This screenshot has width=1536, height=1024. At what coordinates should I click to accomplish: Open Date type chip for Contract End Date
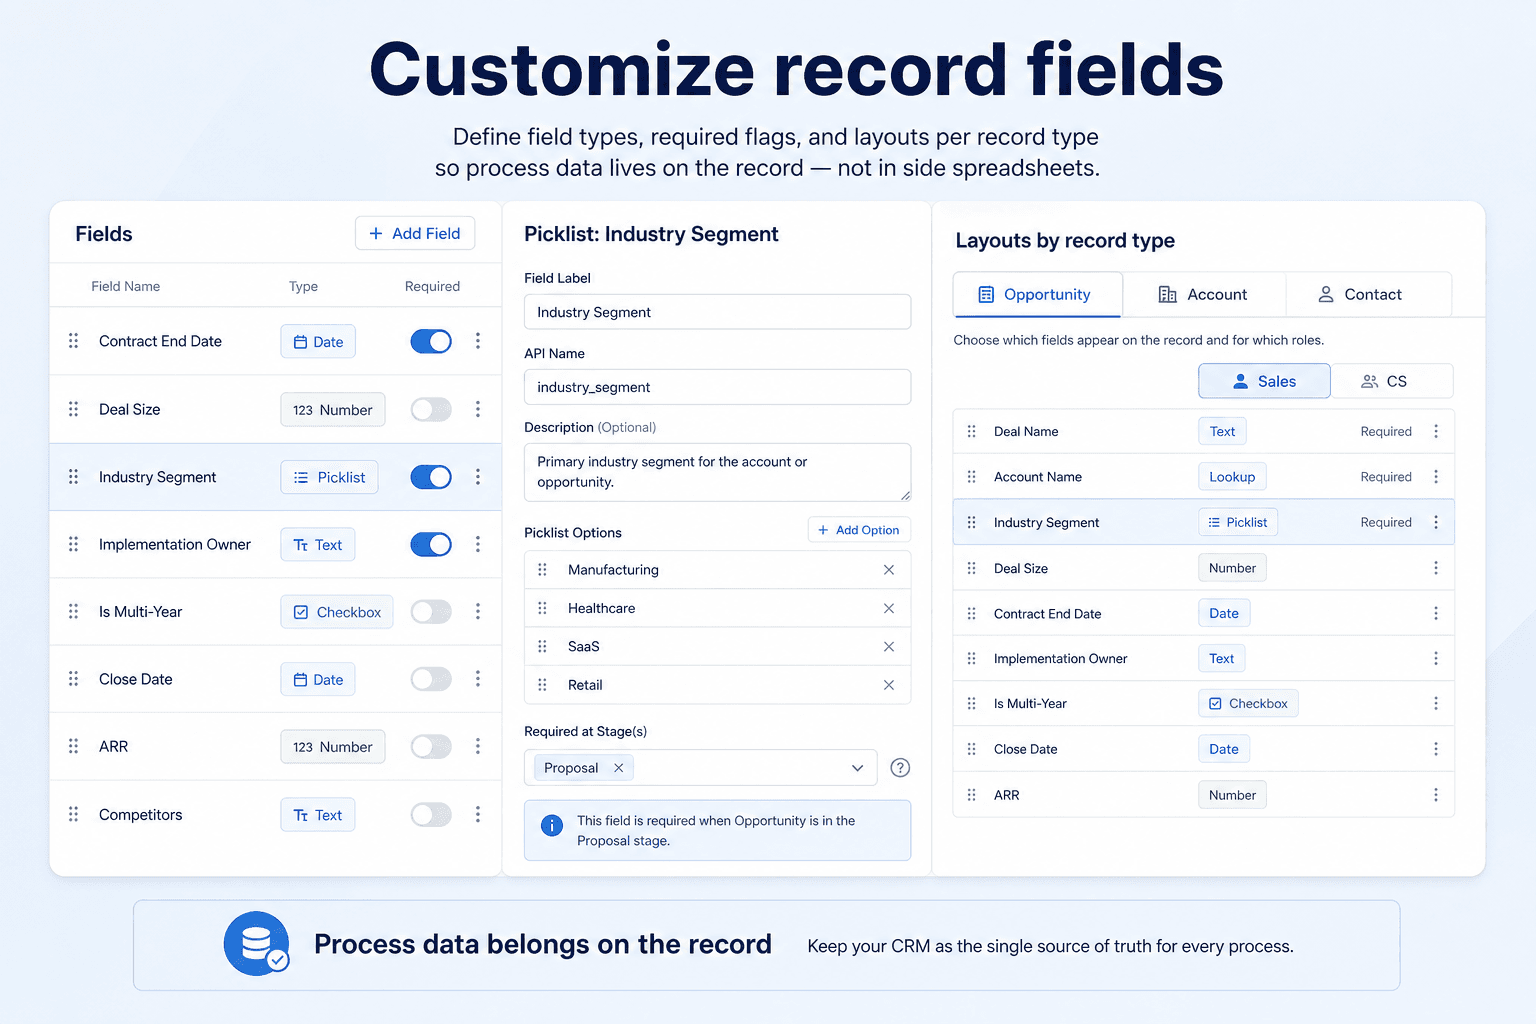(318, 341)
